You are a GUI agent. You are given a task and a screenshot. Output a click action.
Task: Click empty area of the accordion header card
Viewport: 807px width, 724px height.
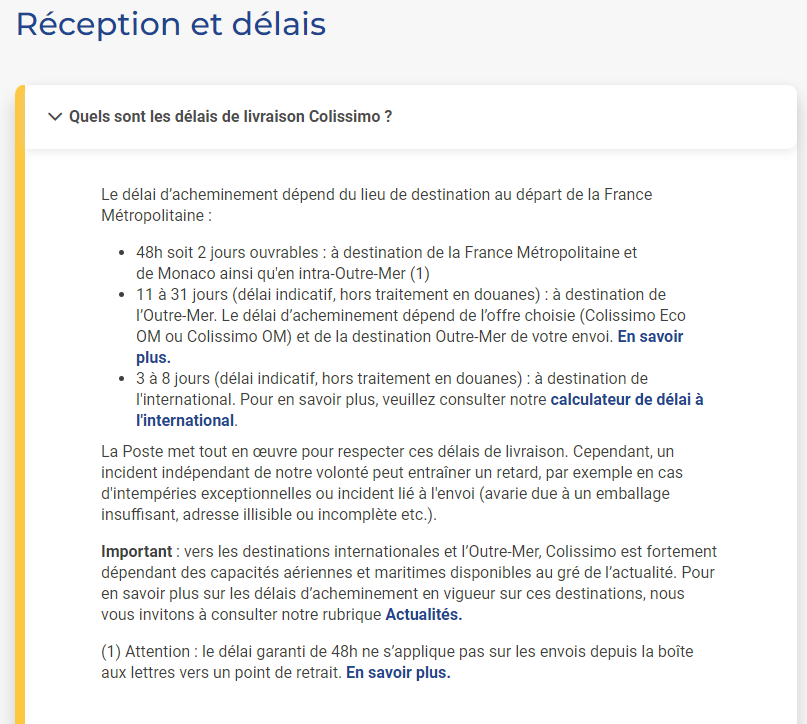pyautogui.click(x=592, y=117)
